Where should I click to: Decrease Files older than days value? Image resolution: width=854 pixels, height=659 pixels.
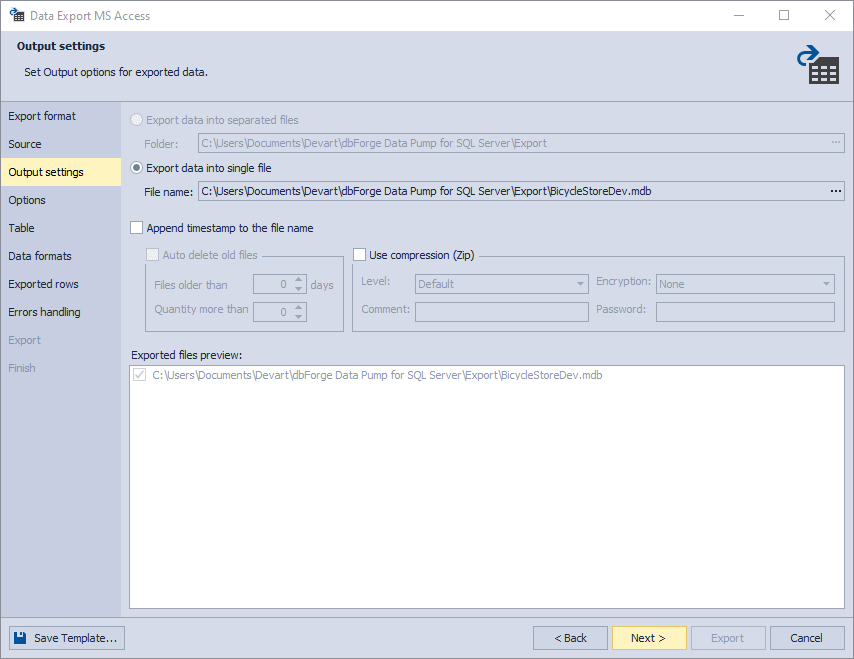(298, 289)
